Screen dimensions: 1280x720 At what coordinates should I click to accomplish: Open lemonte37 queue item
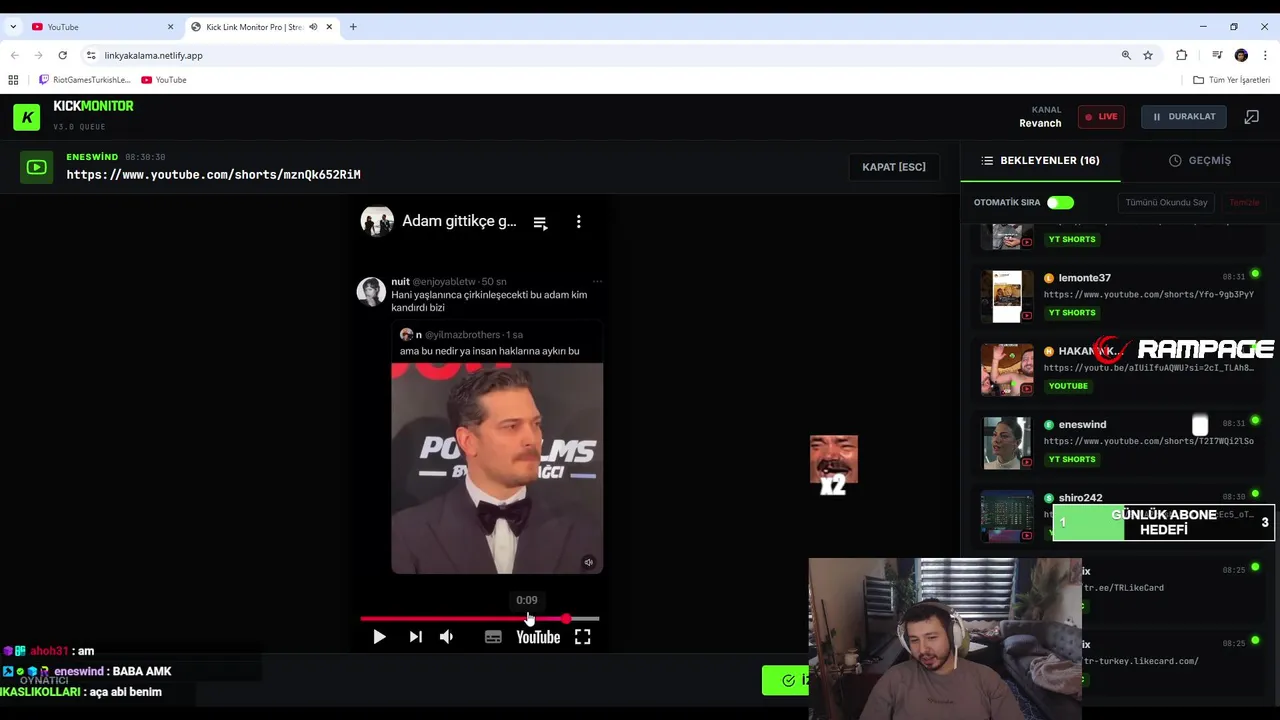(x=1120, y=296)
